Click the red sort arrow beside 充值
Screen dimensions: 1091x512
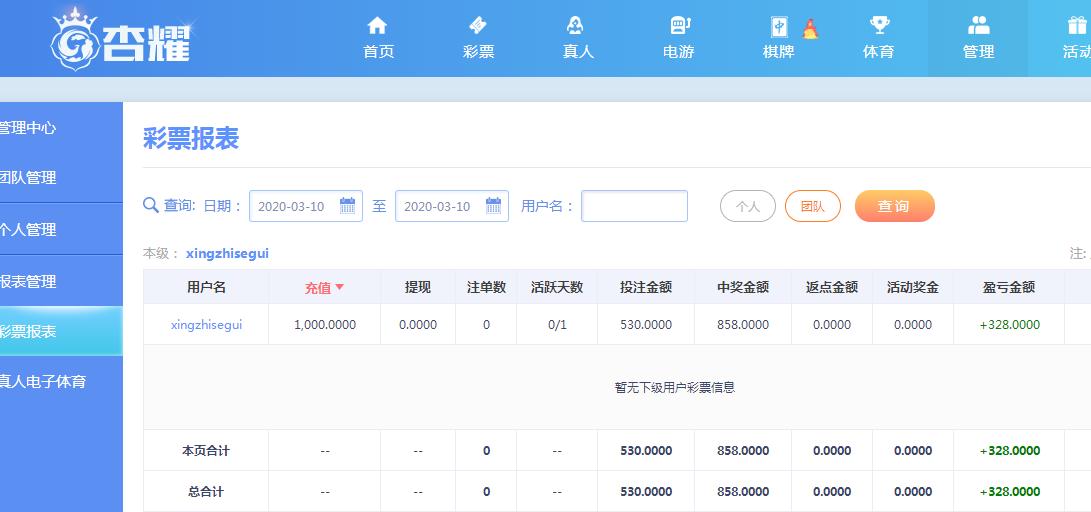(340, 287)
